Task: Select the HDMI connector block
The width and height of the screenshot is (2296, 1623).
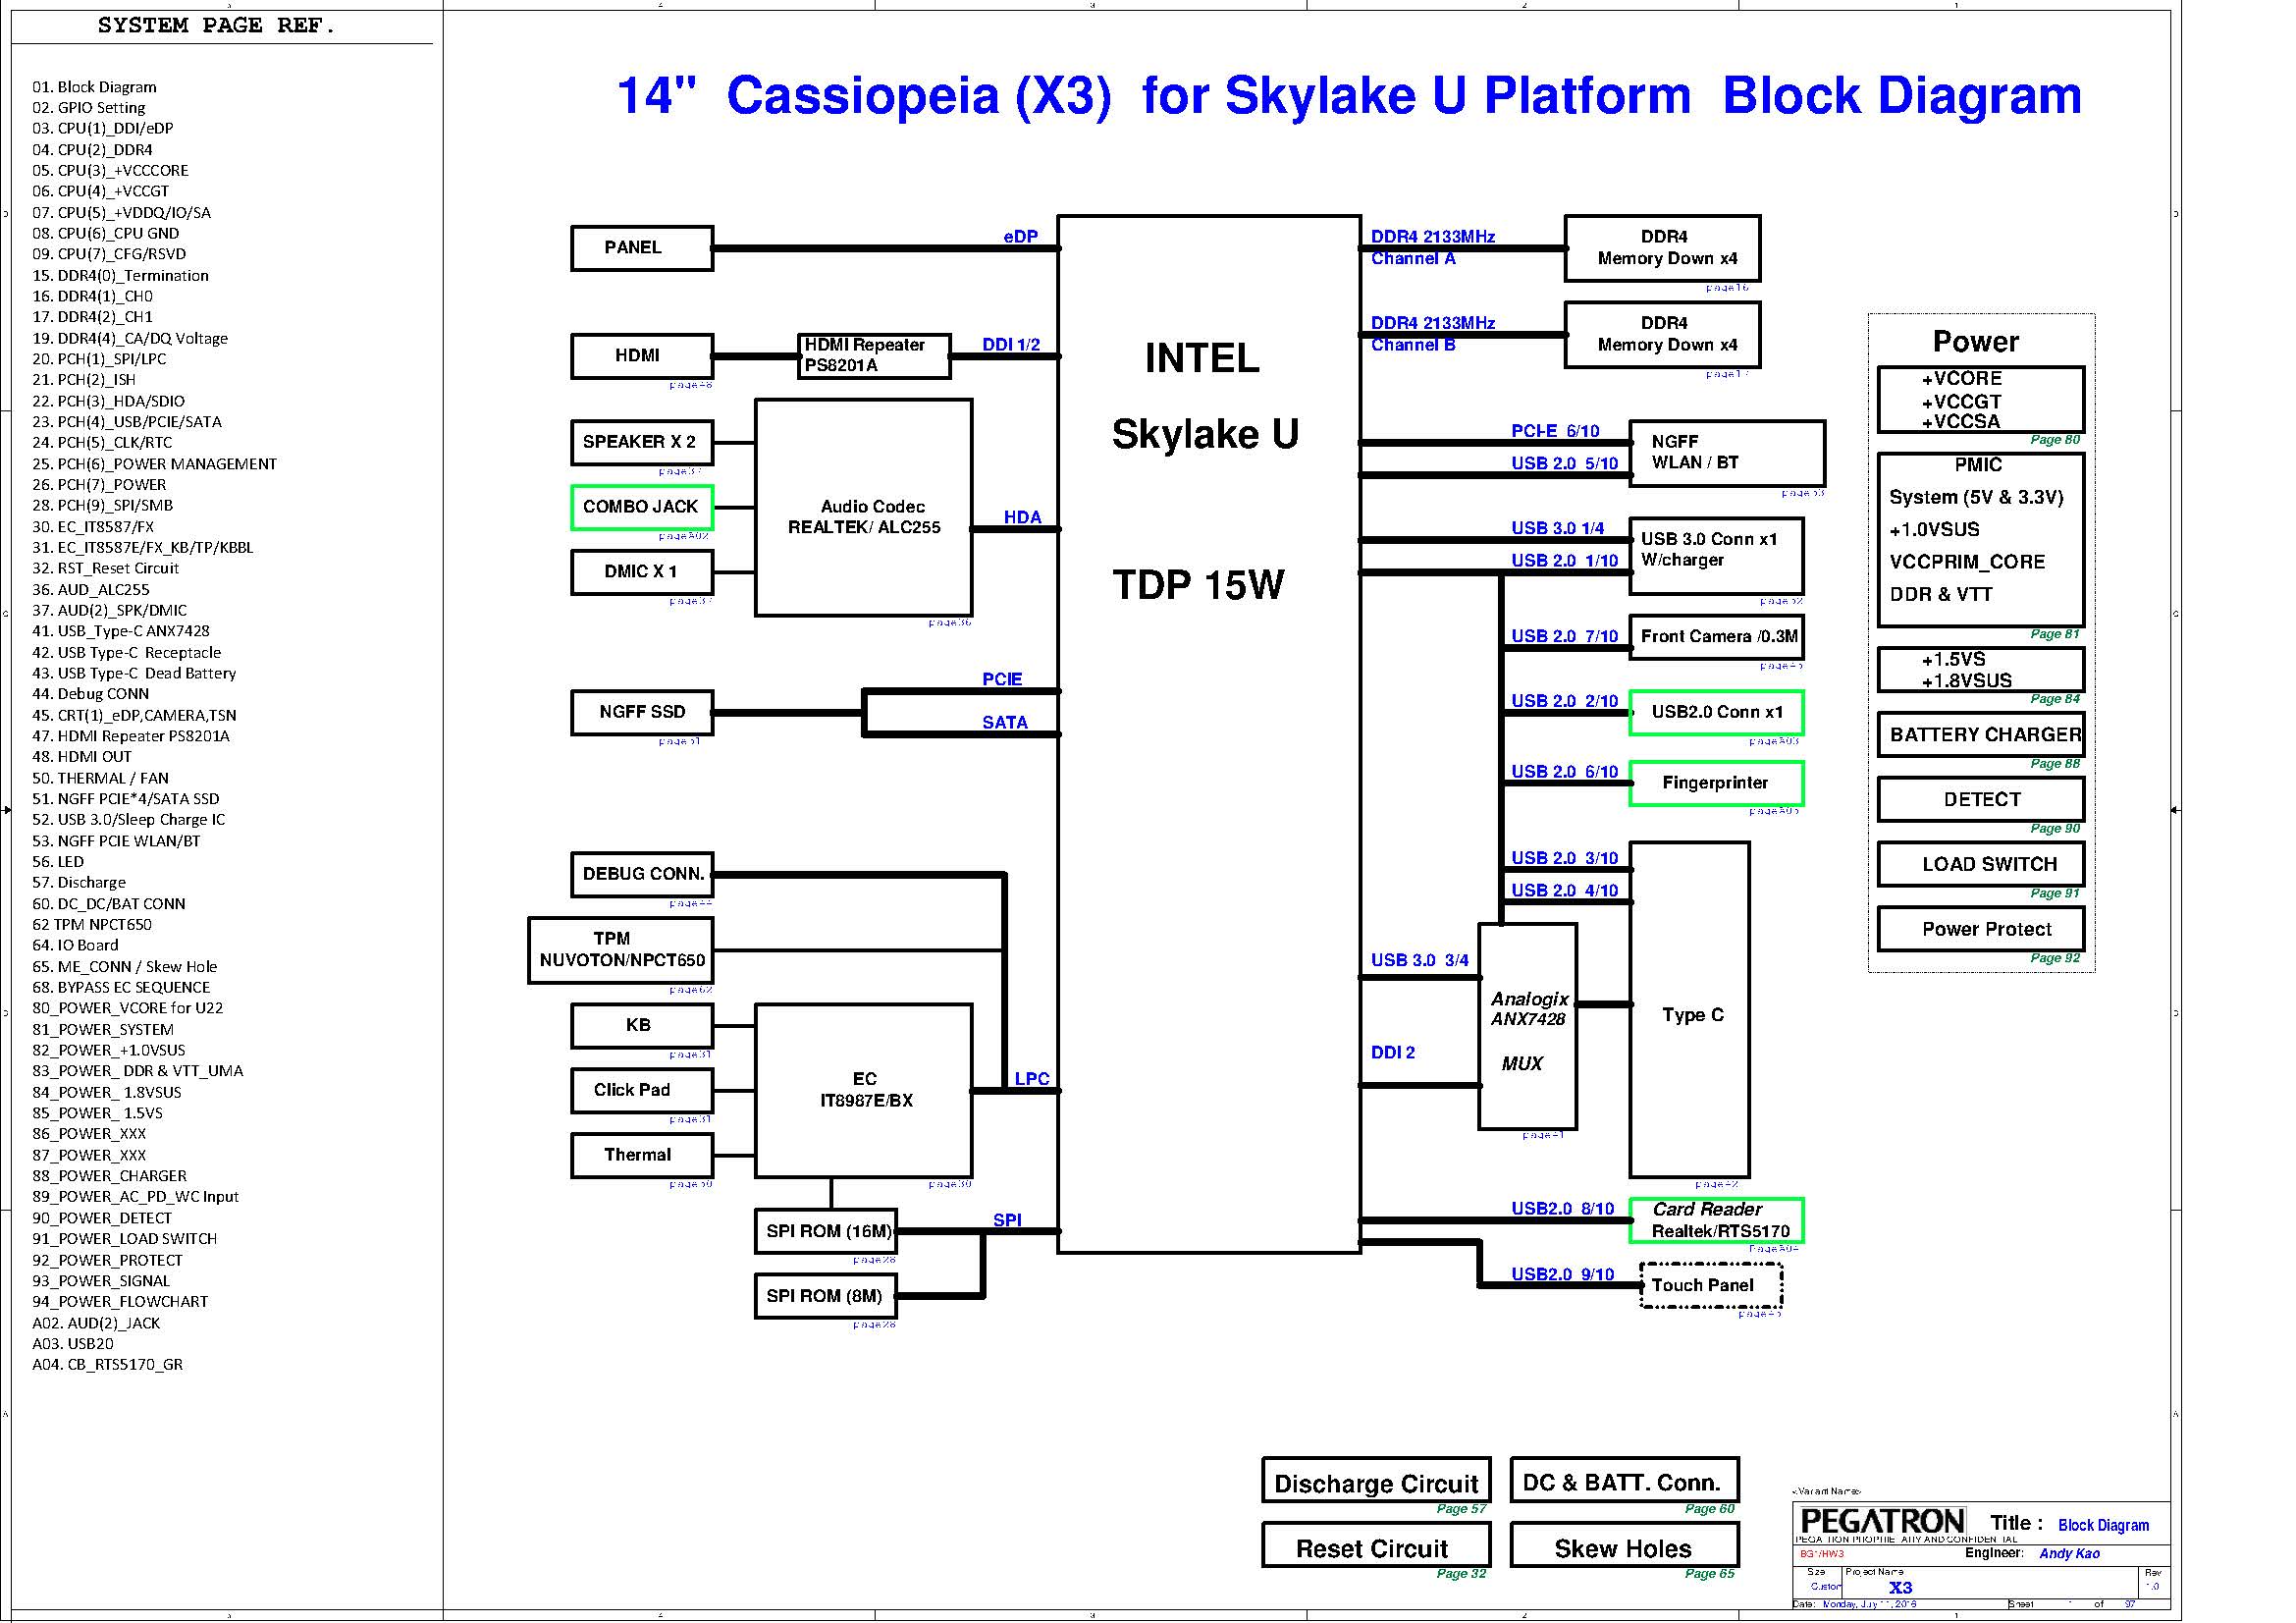Action: pyautogui.click(x=642, y=356)
